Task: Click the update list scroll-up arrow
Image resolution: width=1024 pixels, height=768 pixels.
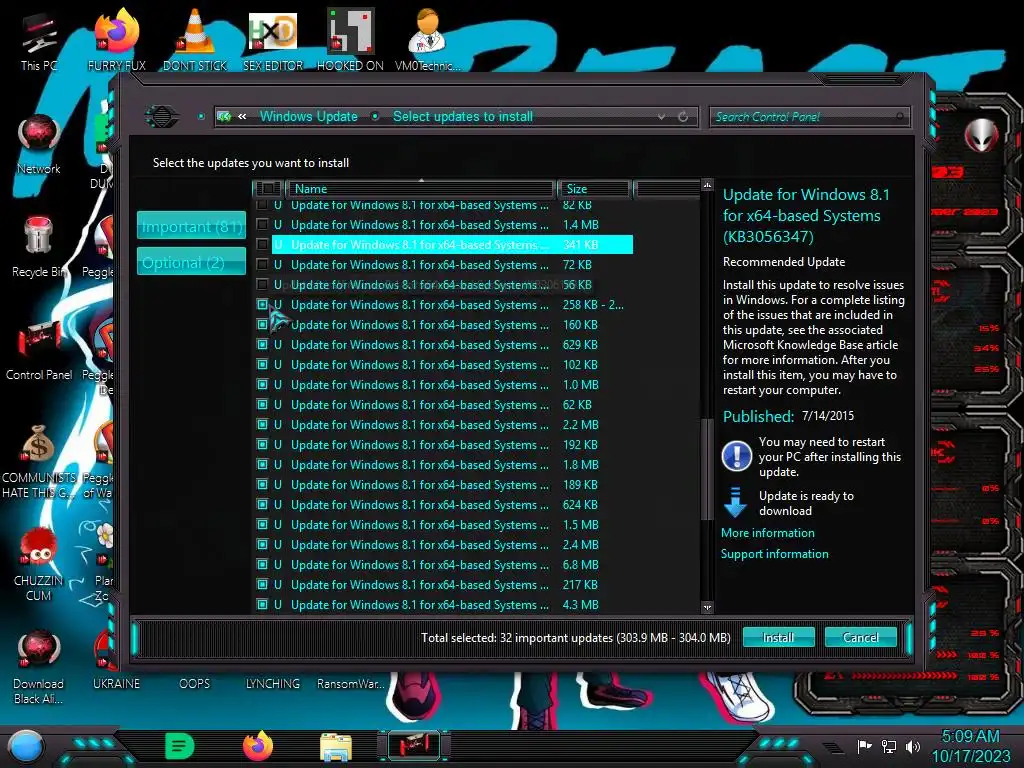Action: (x=707, y=185)
